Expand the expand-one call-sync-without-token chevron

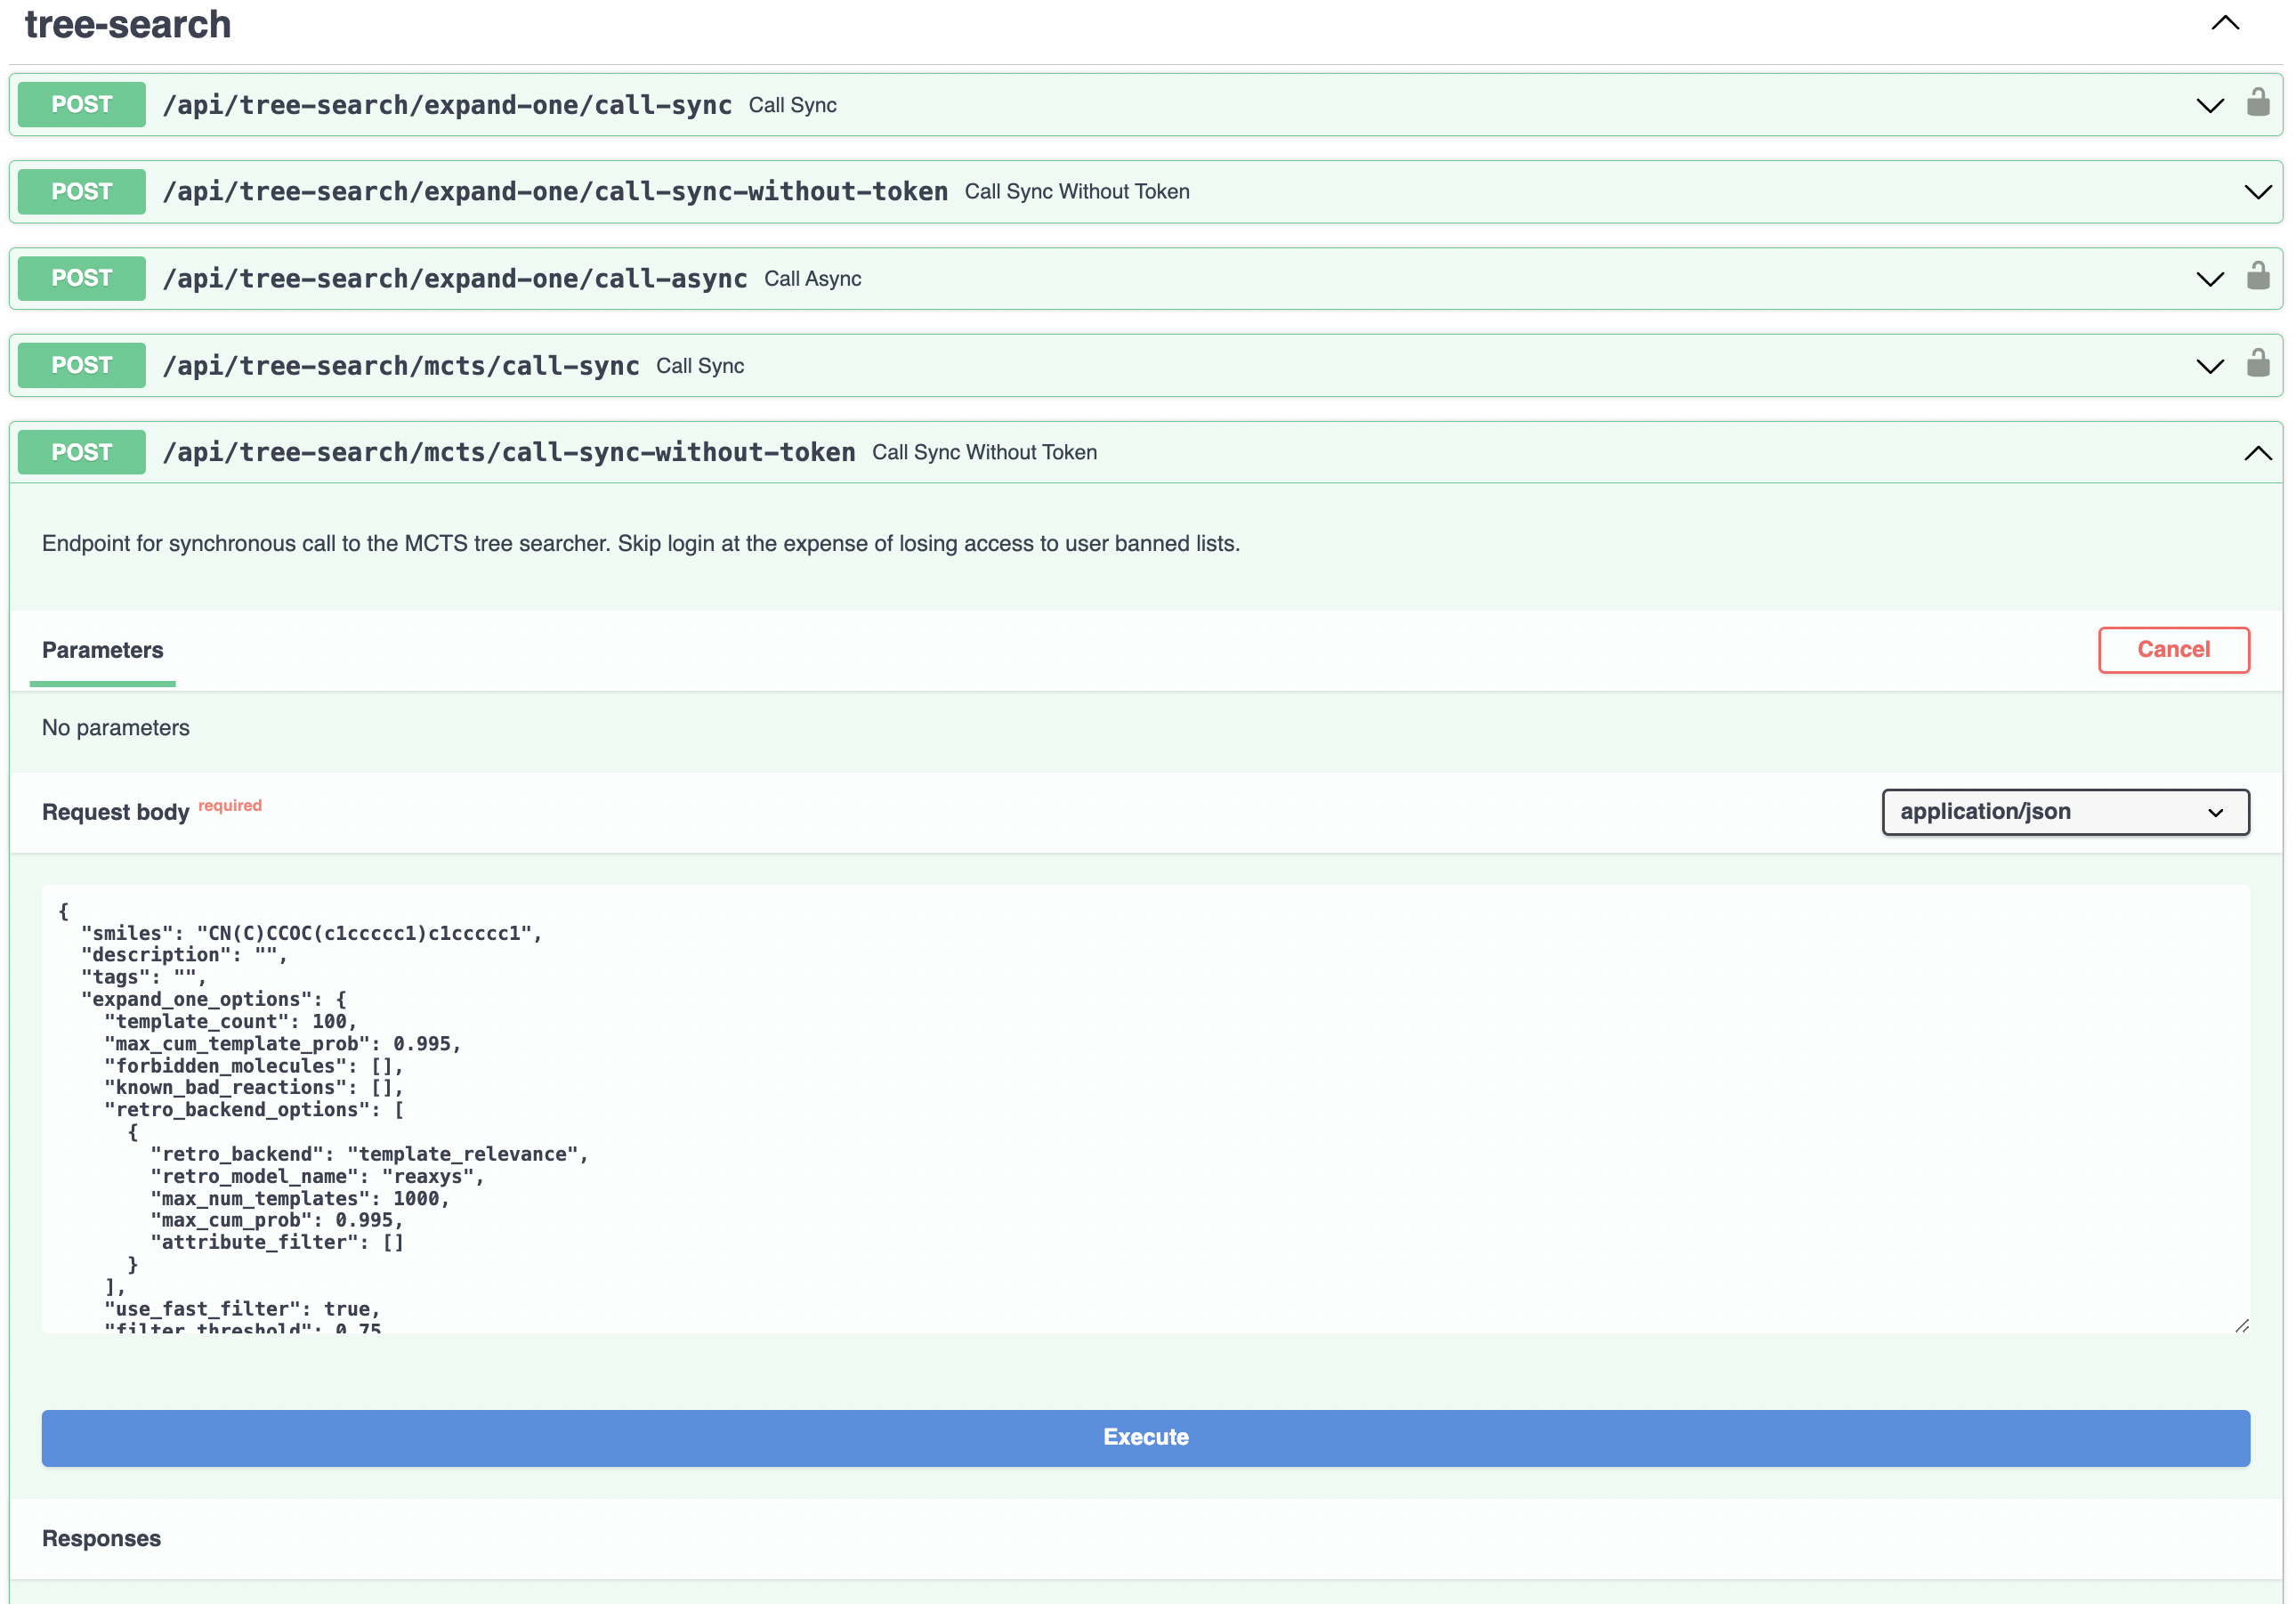point(2257,192)
